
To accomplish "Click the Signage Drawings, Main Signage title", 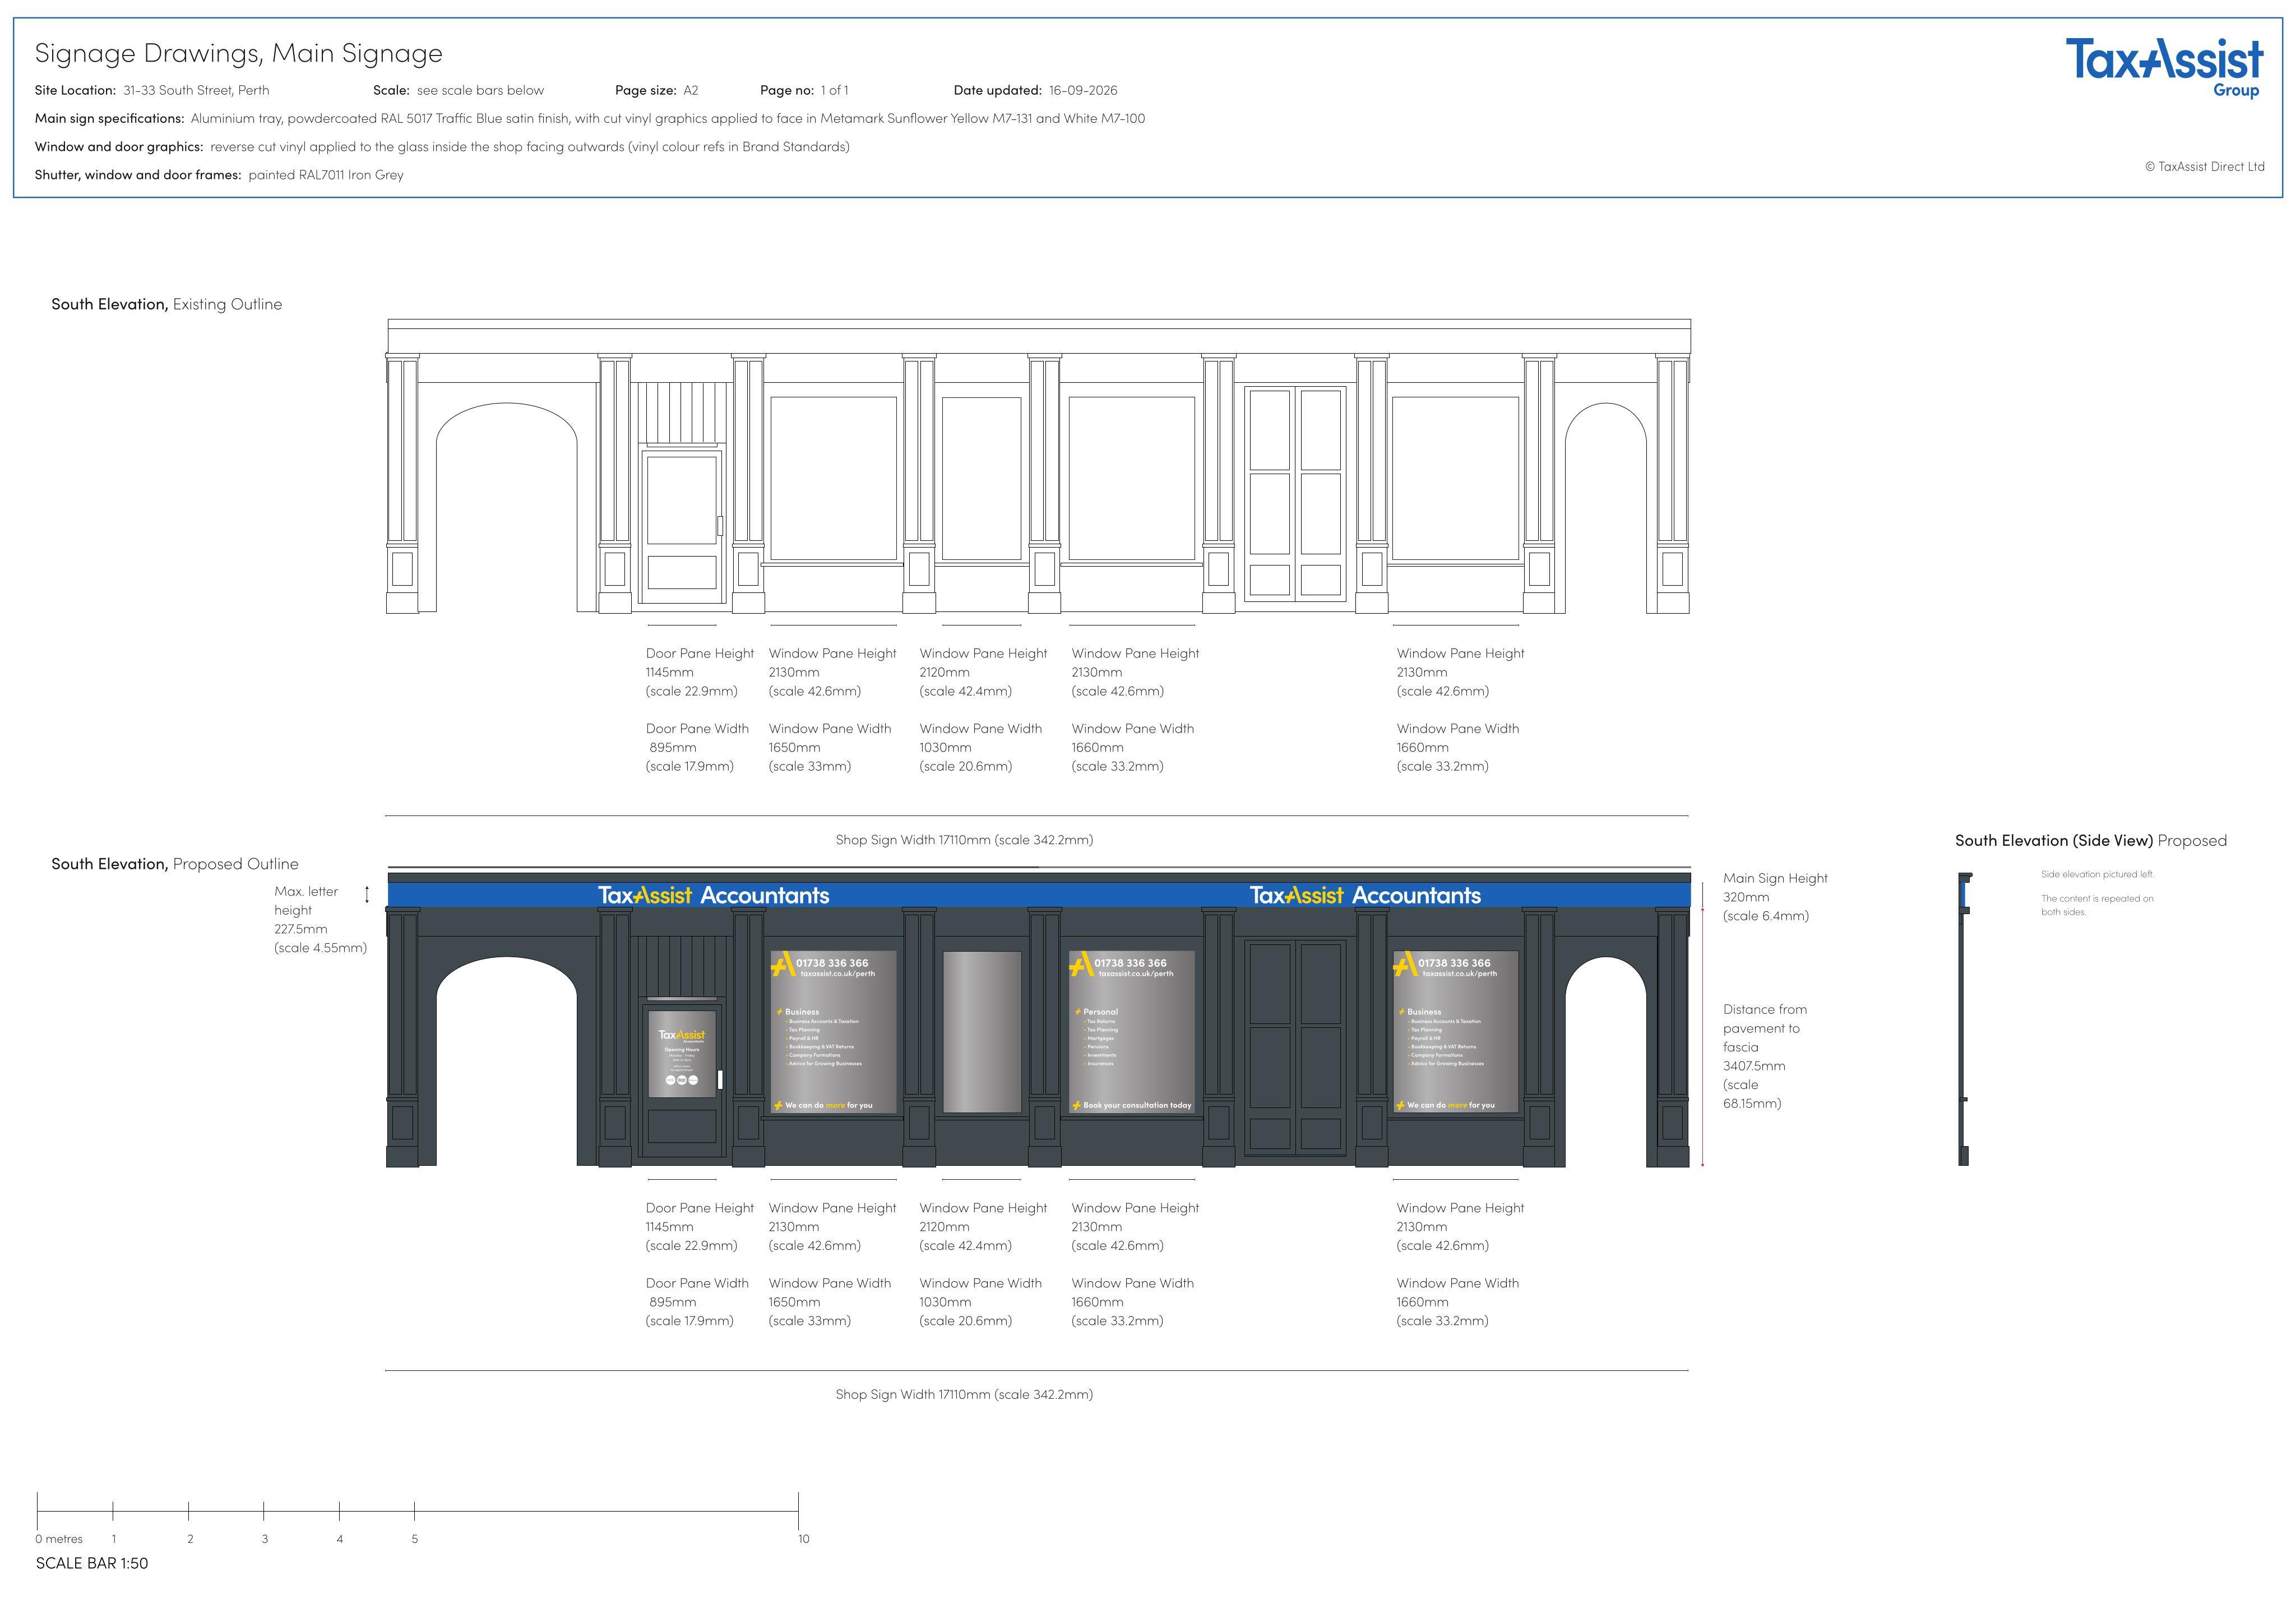I will tap(239, 54).
